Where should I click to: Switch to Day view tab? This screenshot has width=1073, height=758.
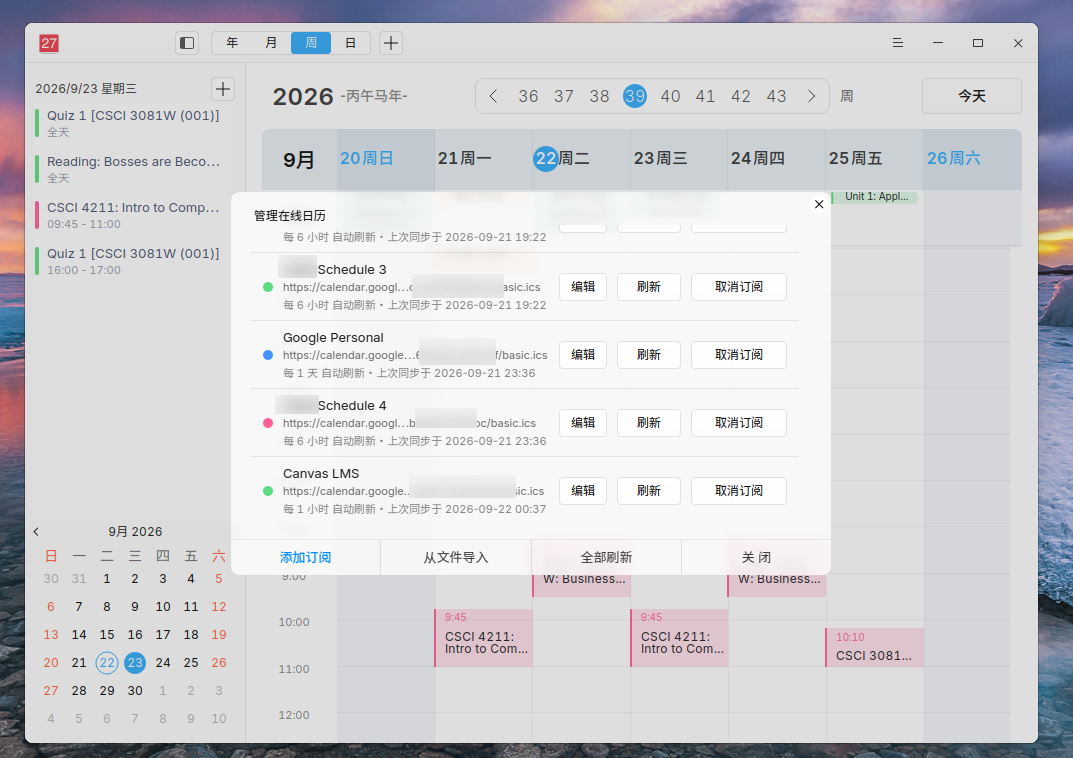click(350, 43)
